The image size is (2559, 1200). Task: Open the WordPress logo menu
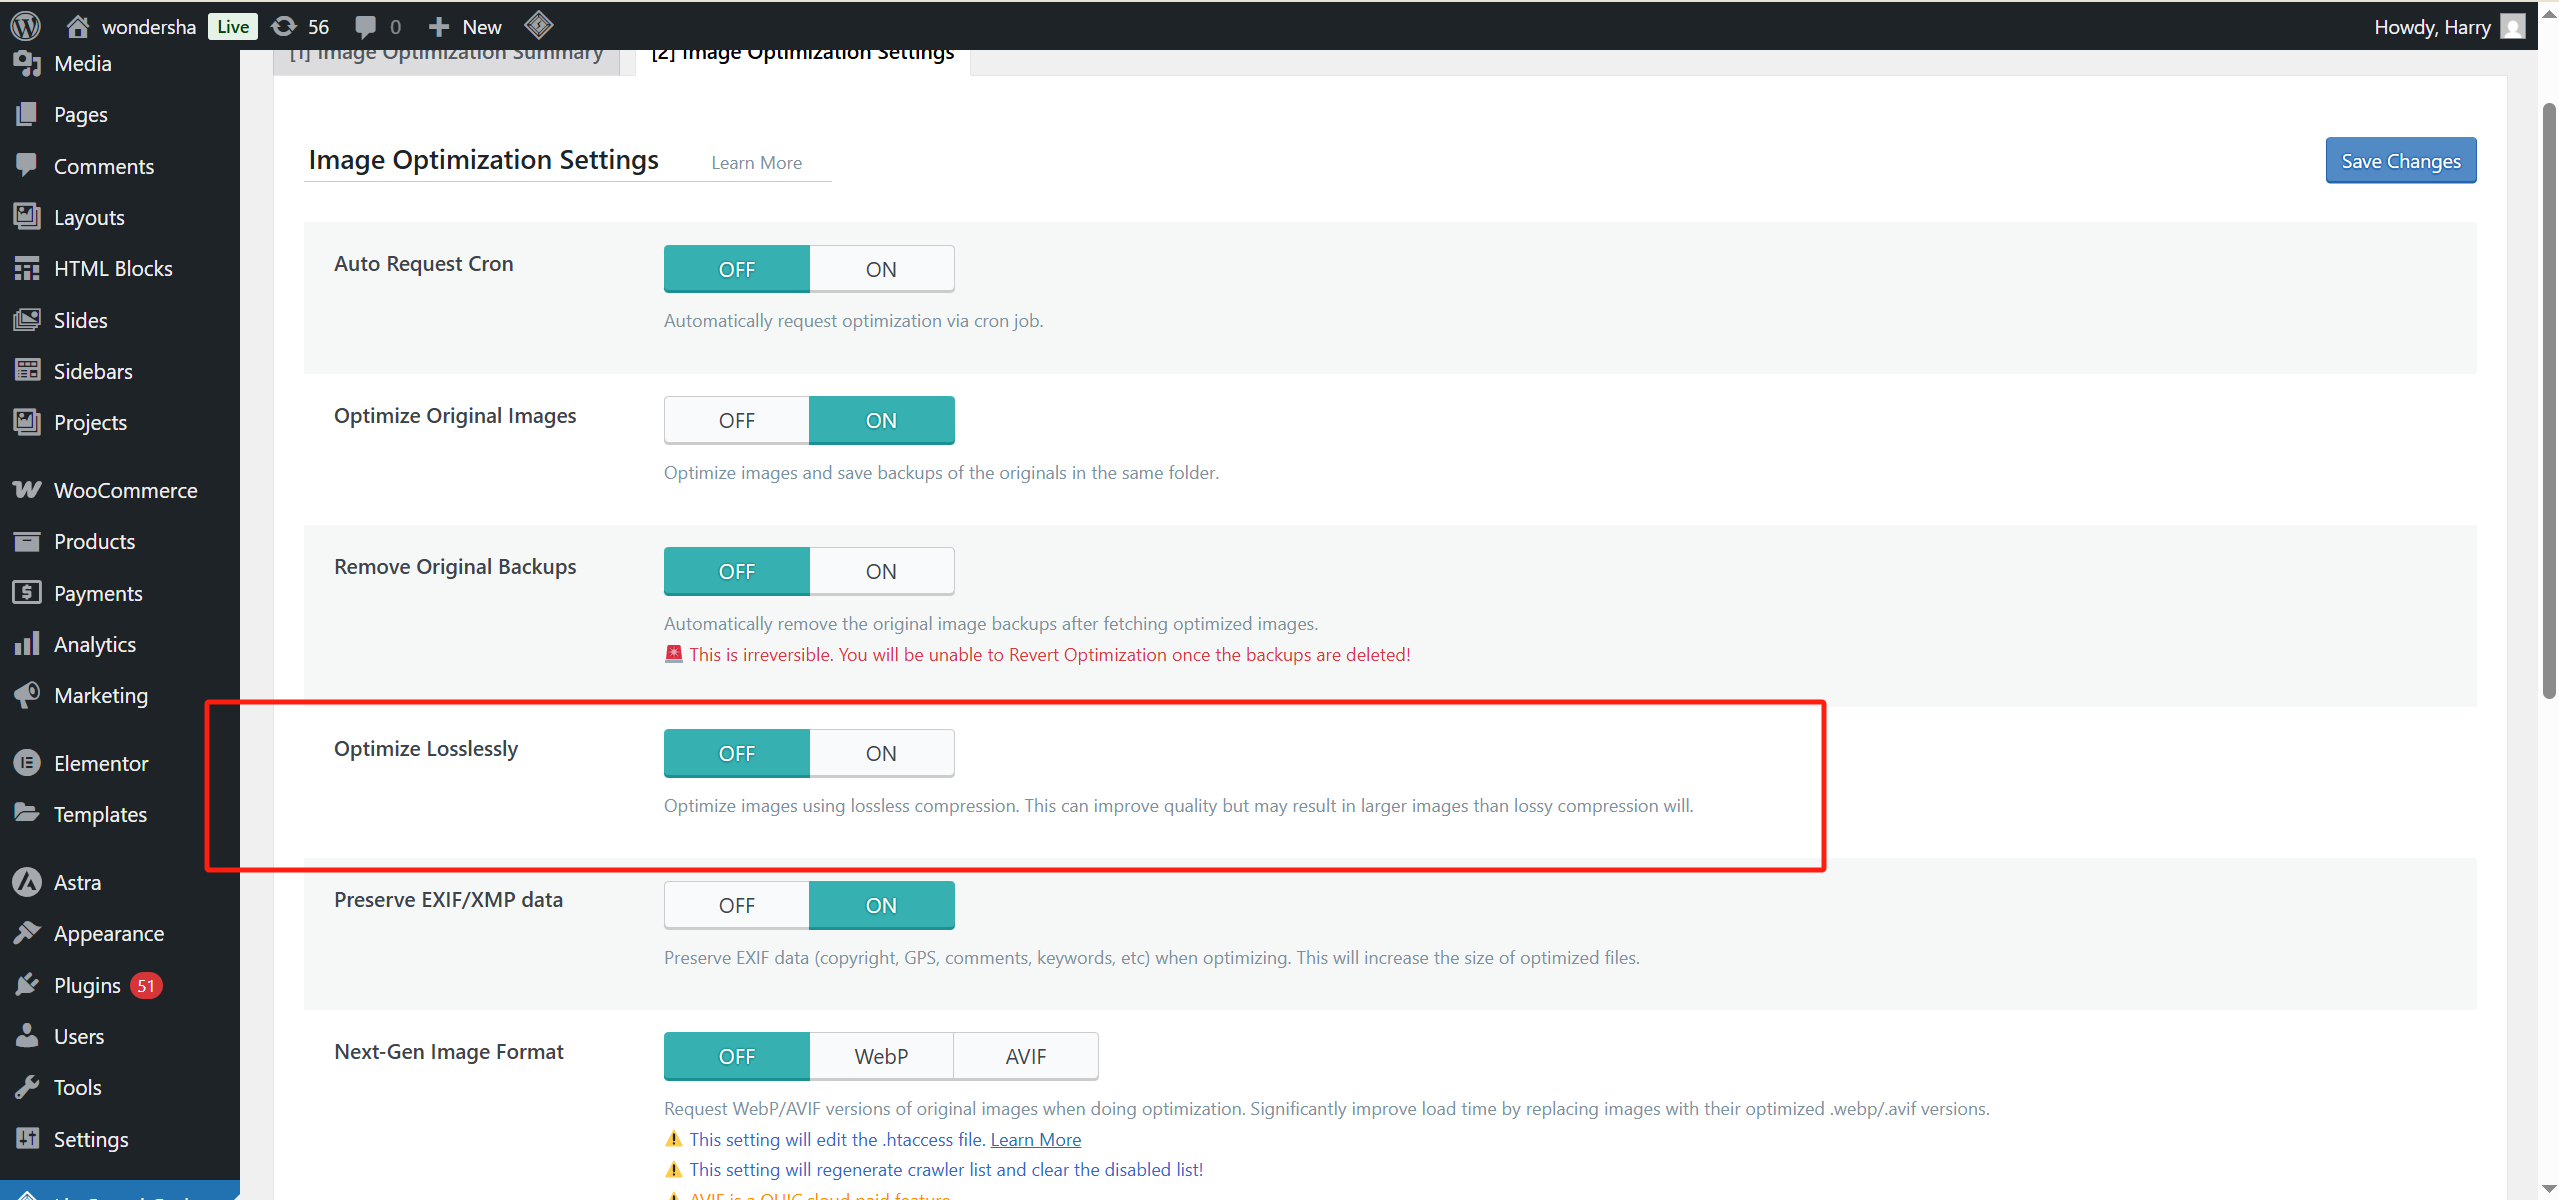(24, 25)
